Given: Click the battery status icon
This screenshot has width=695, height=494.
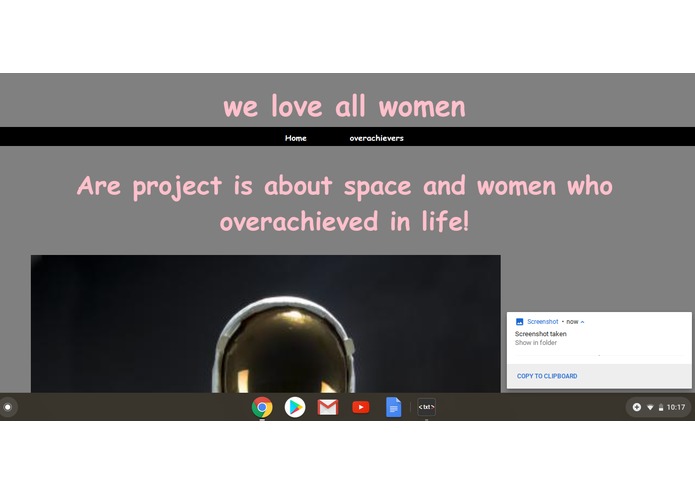Looking at the screenshot, I should (x=660, y=407).
